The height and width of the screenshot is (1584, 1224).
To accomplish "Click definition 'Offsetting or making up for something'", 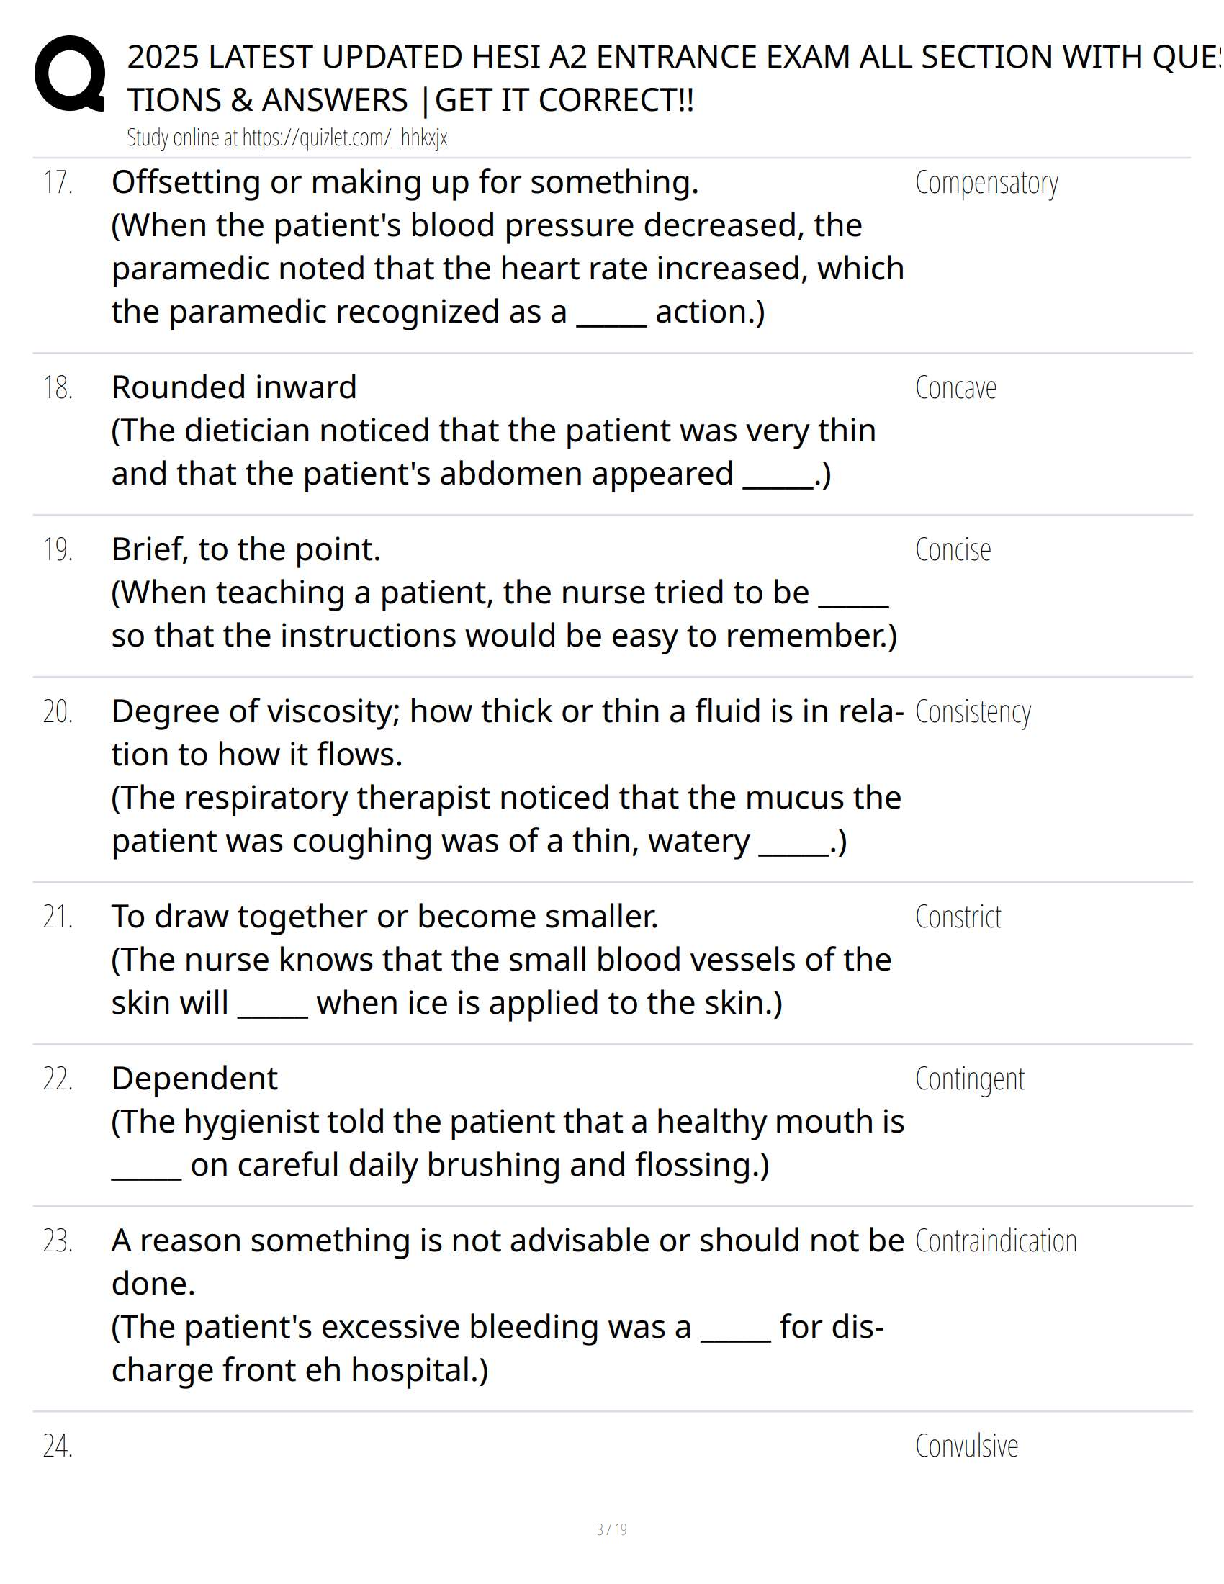I will pos(405,183).
